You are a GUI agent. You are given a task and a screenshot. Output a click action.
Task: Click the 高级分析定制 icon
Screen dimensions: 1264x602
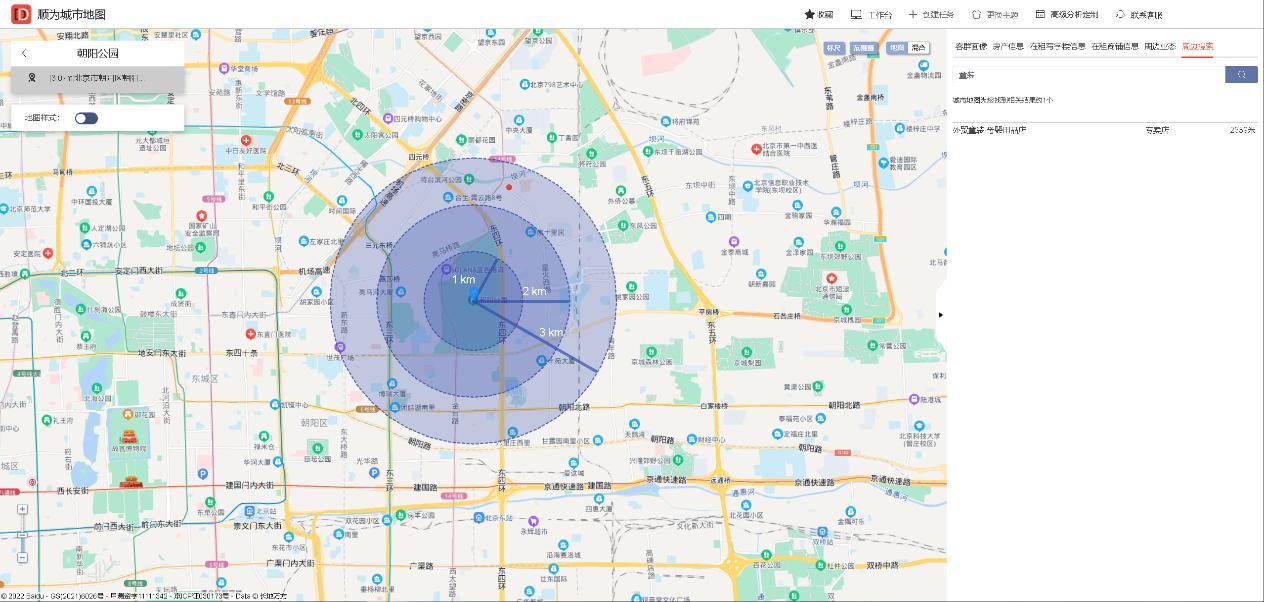tap(1040, 15)
